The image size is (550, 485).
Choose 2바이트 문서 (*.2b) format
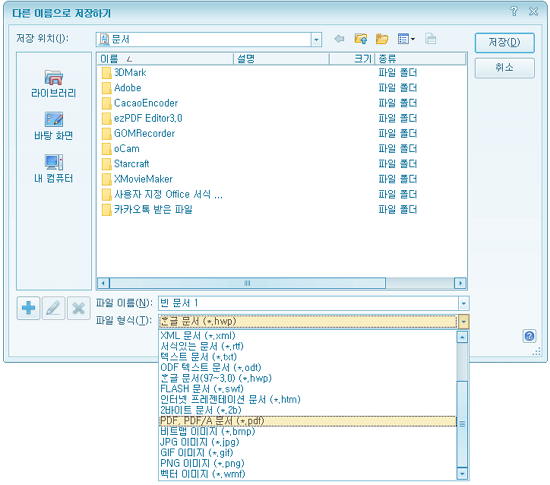pos(308,410)
